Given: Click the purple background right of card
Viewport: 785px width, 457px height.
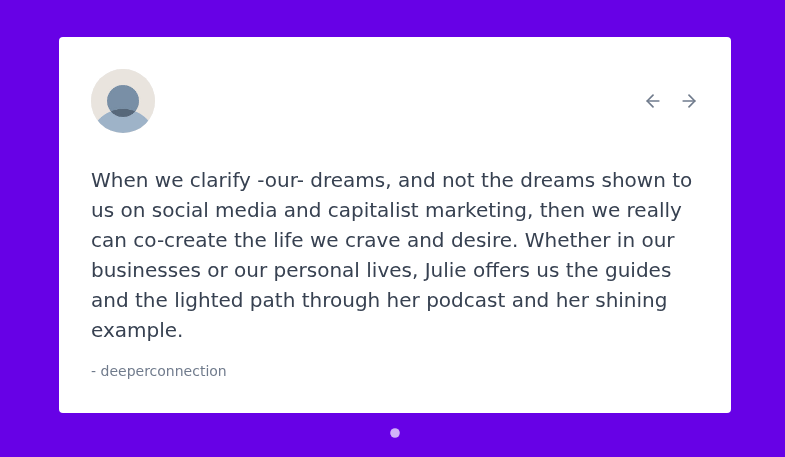Looking at the screenshot, I should [x=758, y=228].
